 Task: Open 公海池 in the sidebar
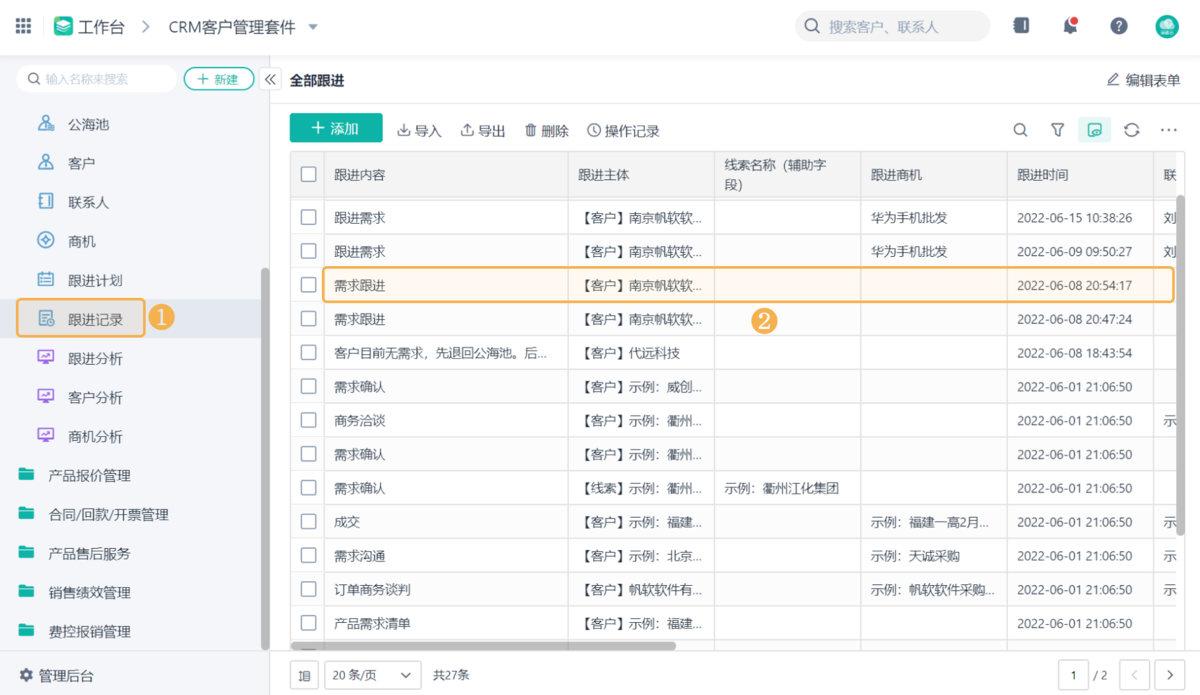(x=88, y=124)
